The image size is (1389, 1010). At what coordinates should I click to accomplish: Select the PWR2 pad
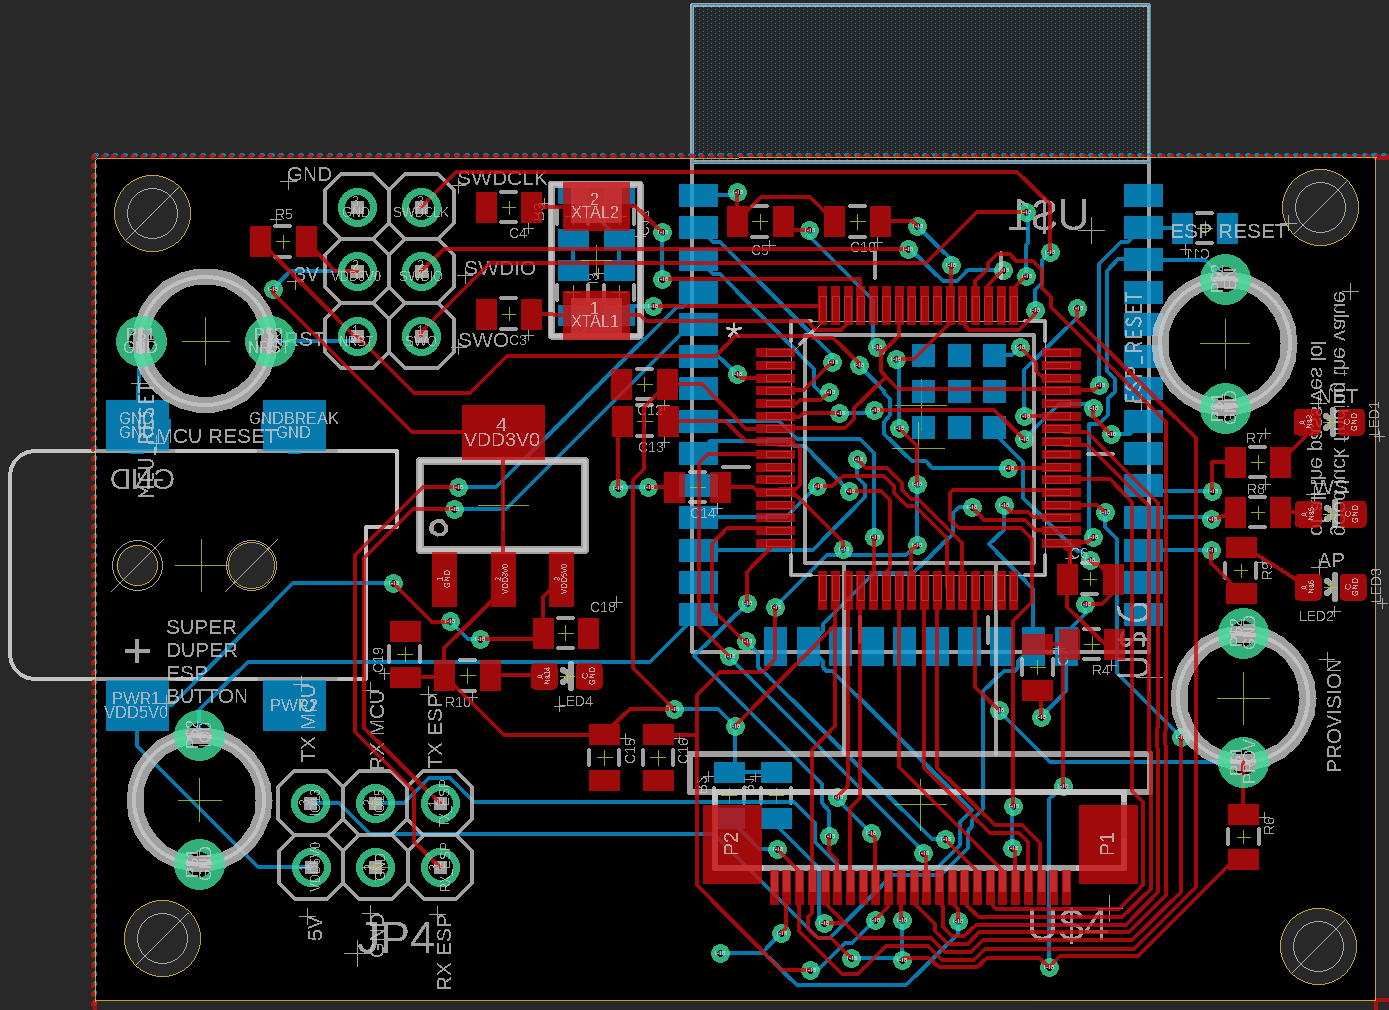click(x=294, y=705)
